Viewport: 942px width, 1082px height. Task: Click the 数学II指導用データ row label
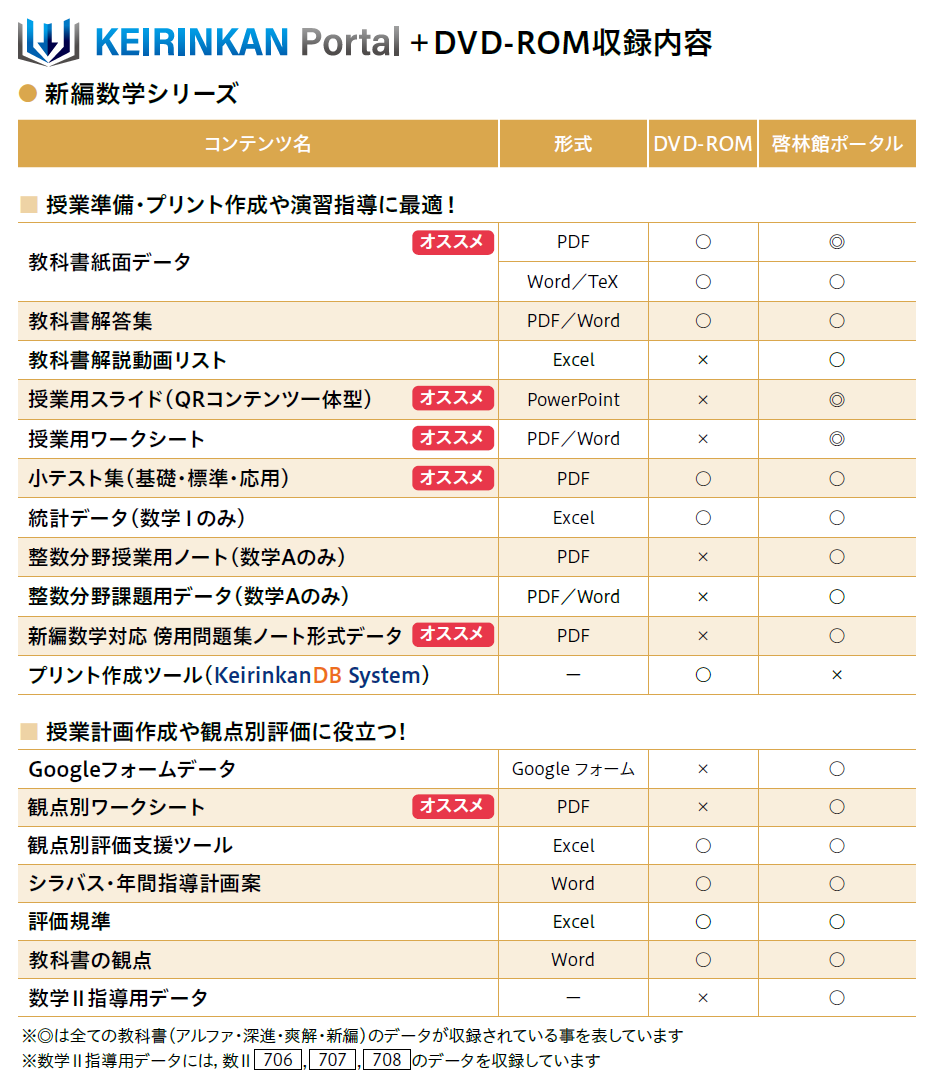pyautogui.click(x=118, y=998)
